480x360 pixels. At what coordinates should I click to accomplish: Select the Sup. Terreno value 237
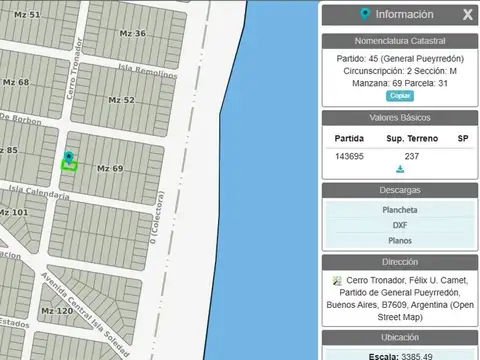[x=412, y=156]
